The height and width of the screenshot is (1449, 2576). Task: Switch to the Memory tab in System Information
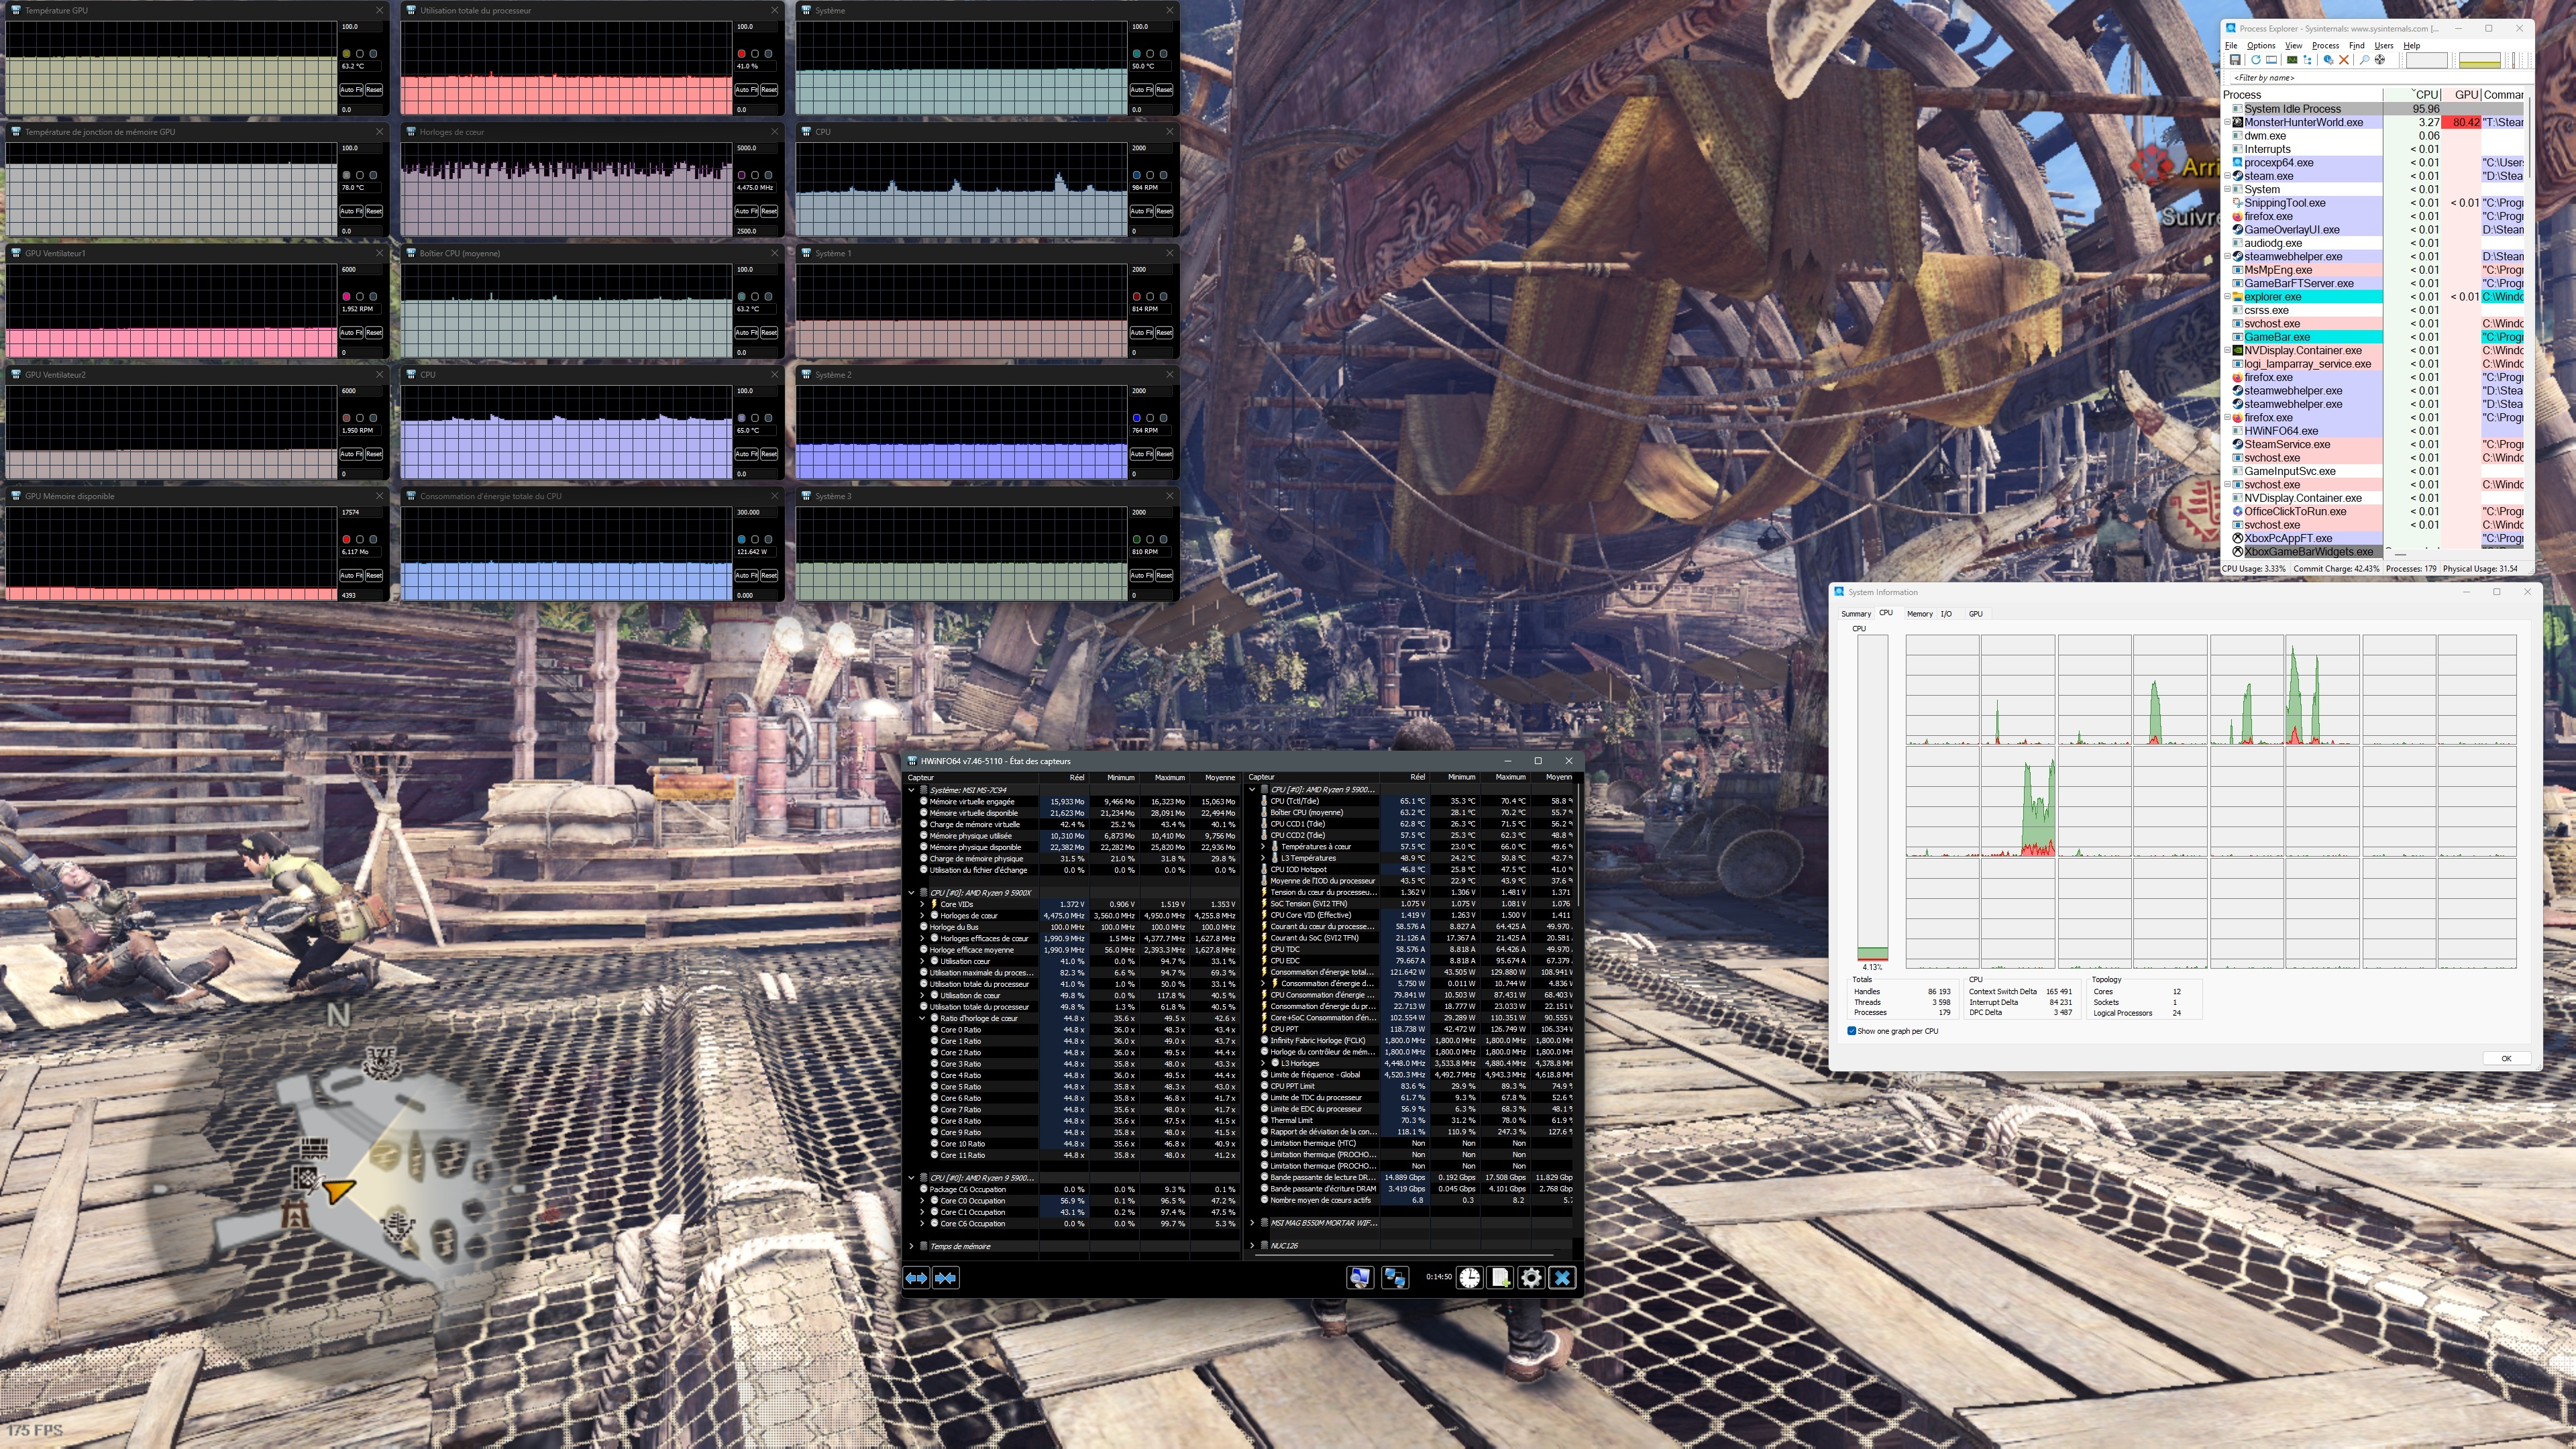point(1919,614)
